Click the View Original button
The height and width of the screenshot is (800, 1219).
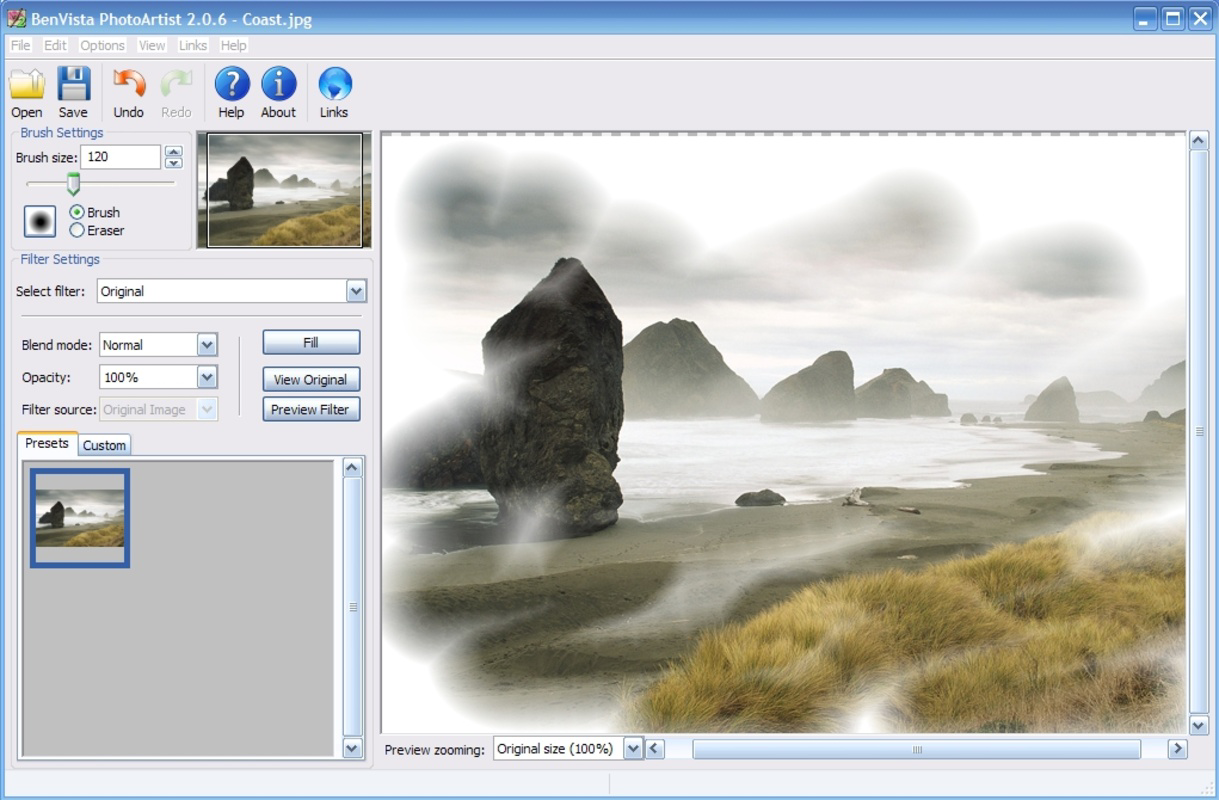pos(311,379)
